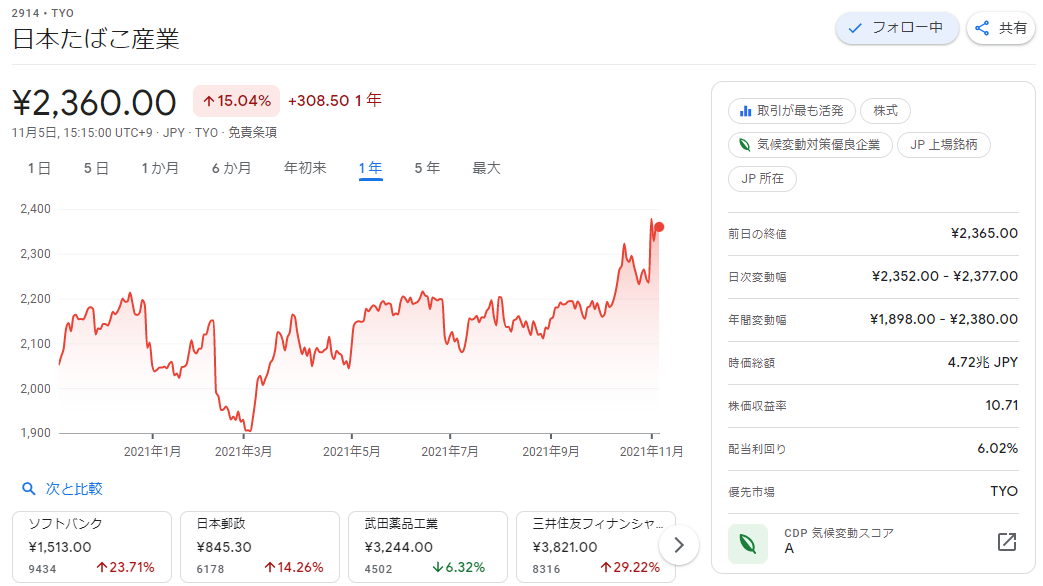Select the 年初来 range tab

coord(305,168)
